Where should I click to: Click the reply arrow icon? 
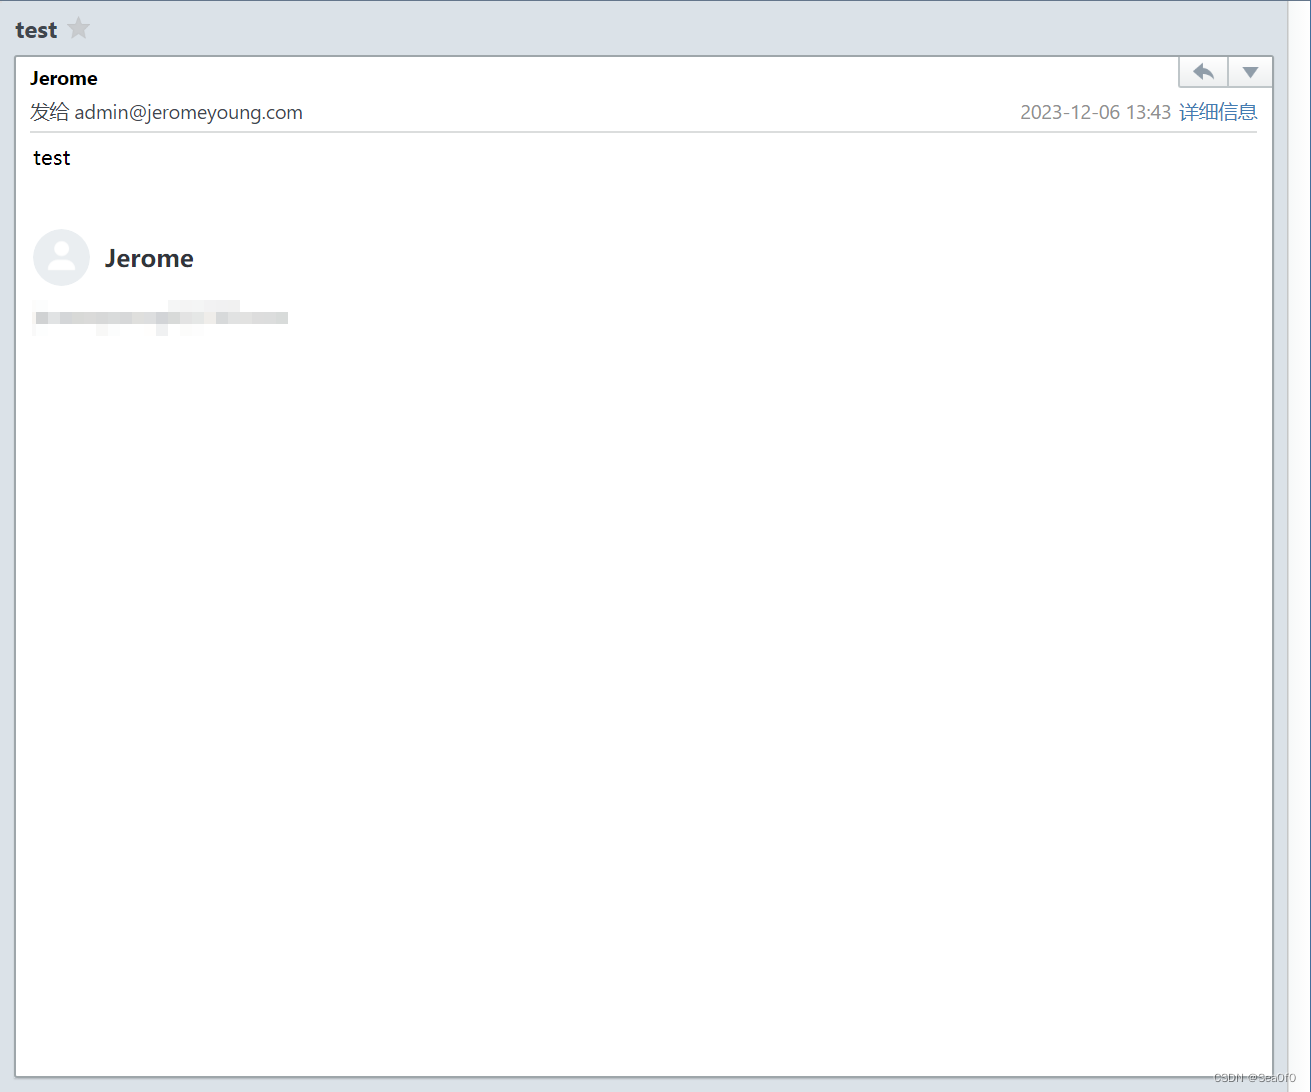point(1204,72)
